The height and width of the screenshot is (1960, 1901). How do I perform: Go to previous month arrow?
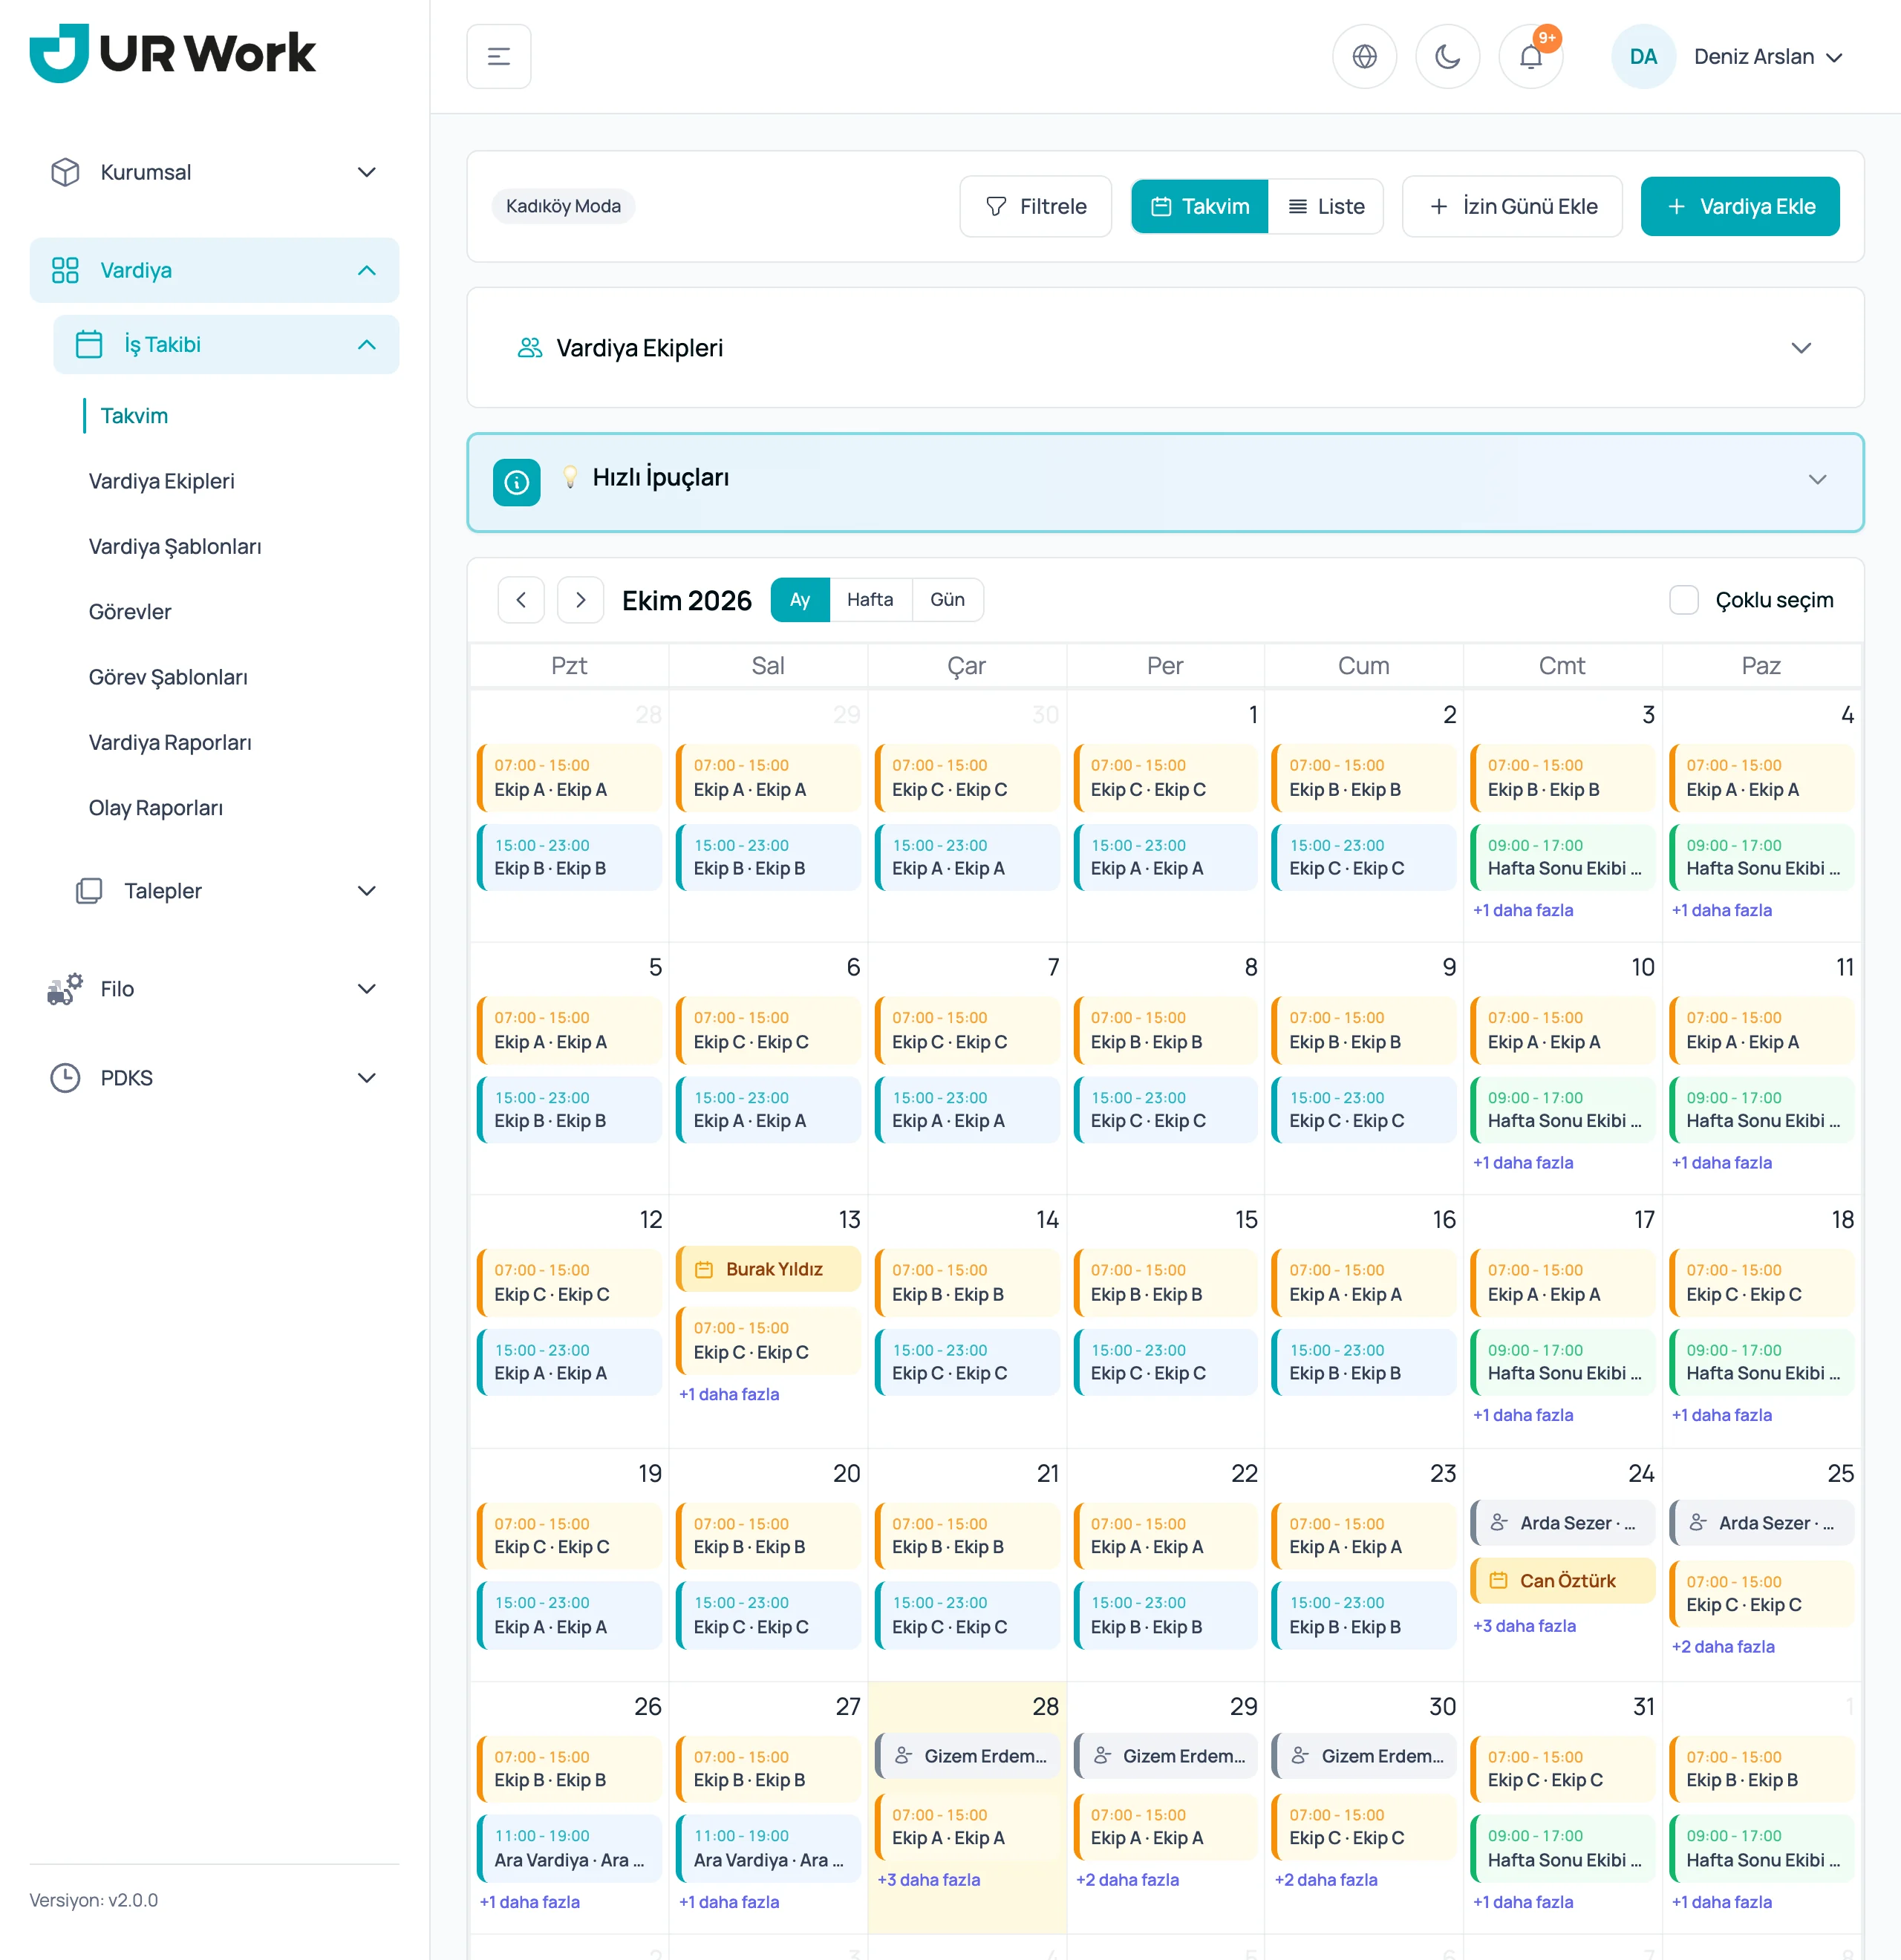(521, 600)
